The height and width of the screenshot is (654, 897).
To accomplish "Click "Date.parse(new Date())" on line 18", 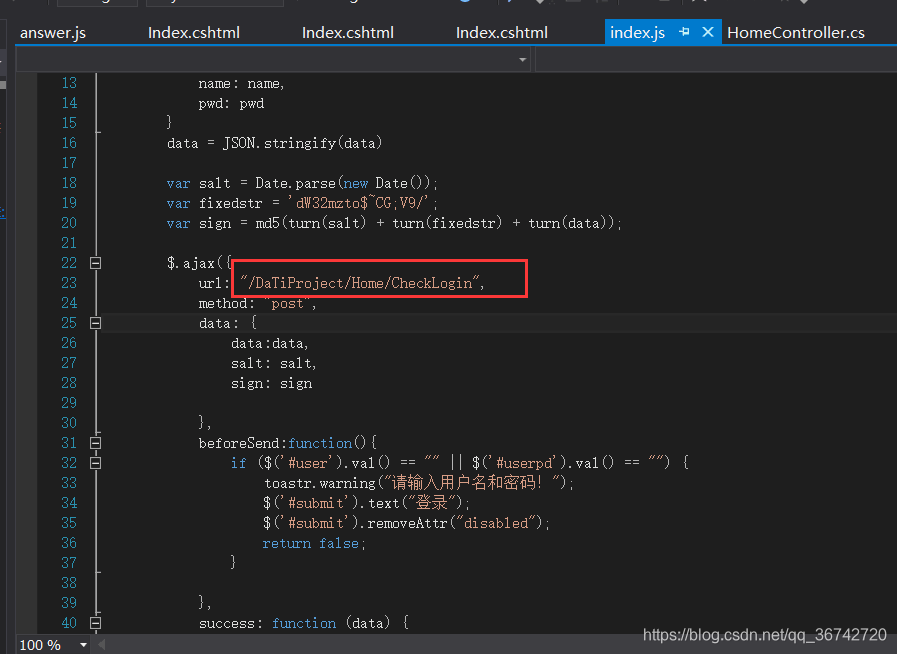I will 343,183.
